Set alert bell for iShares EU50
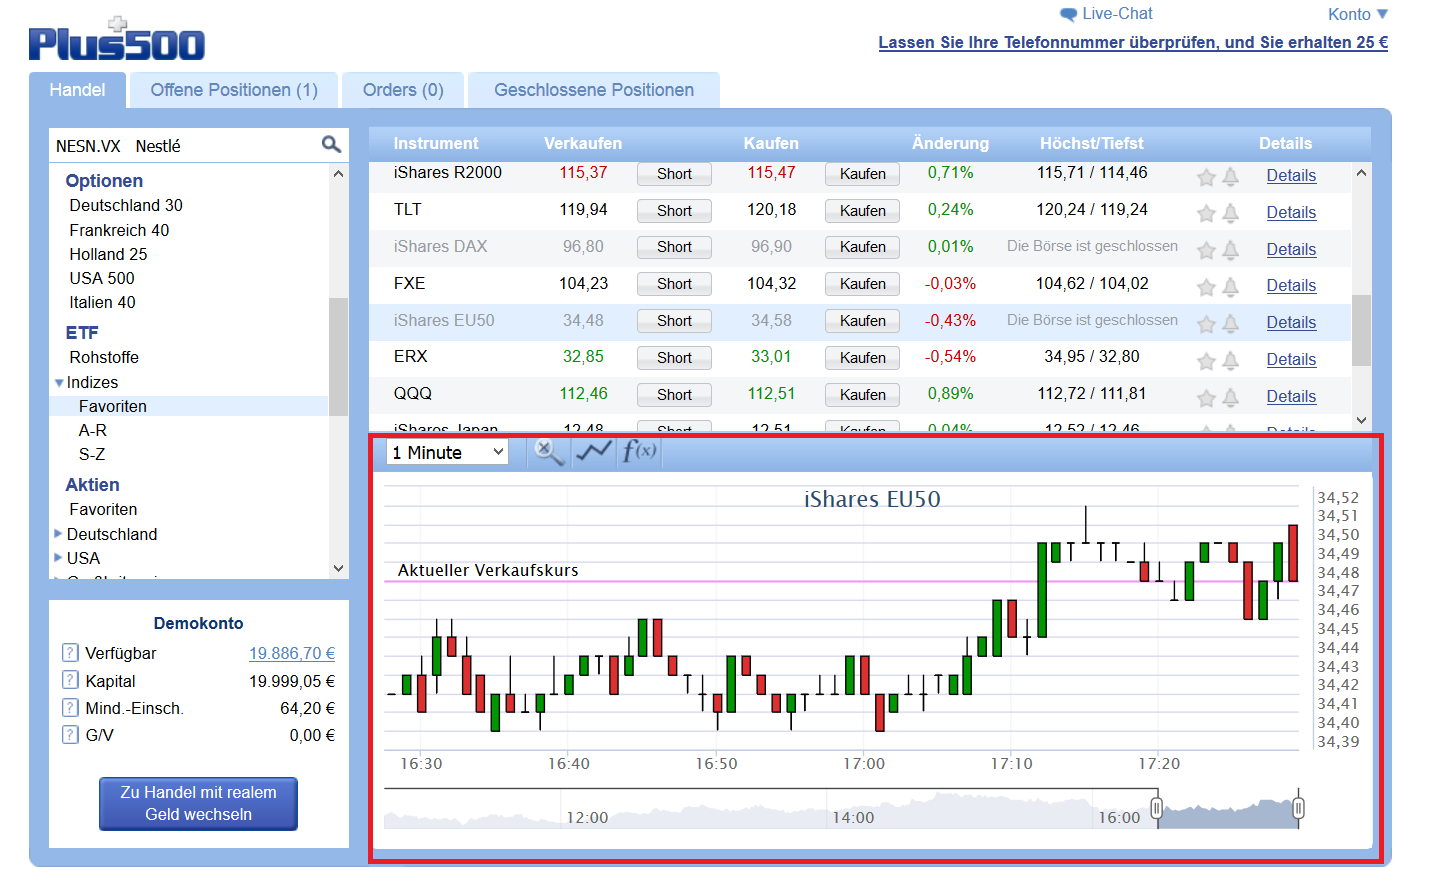The width and height of the screenshot is (1431, 883). (1231, 324)
